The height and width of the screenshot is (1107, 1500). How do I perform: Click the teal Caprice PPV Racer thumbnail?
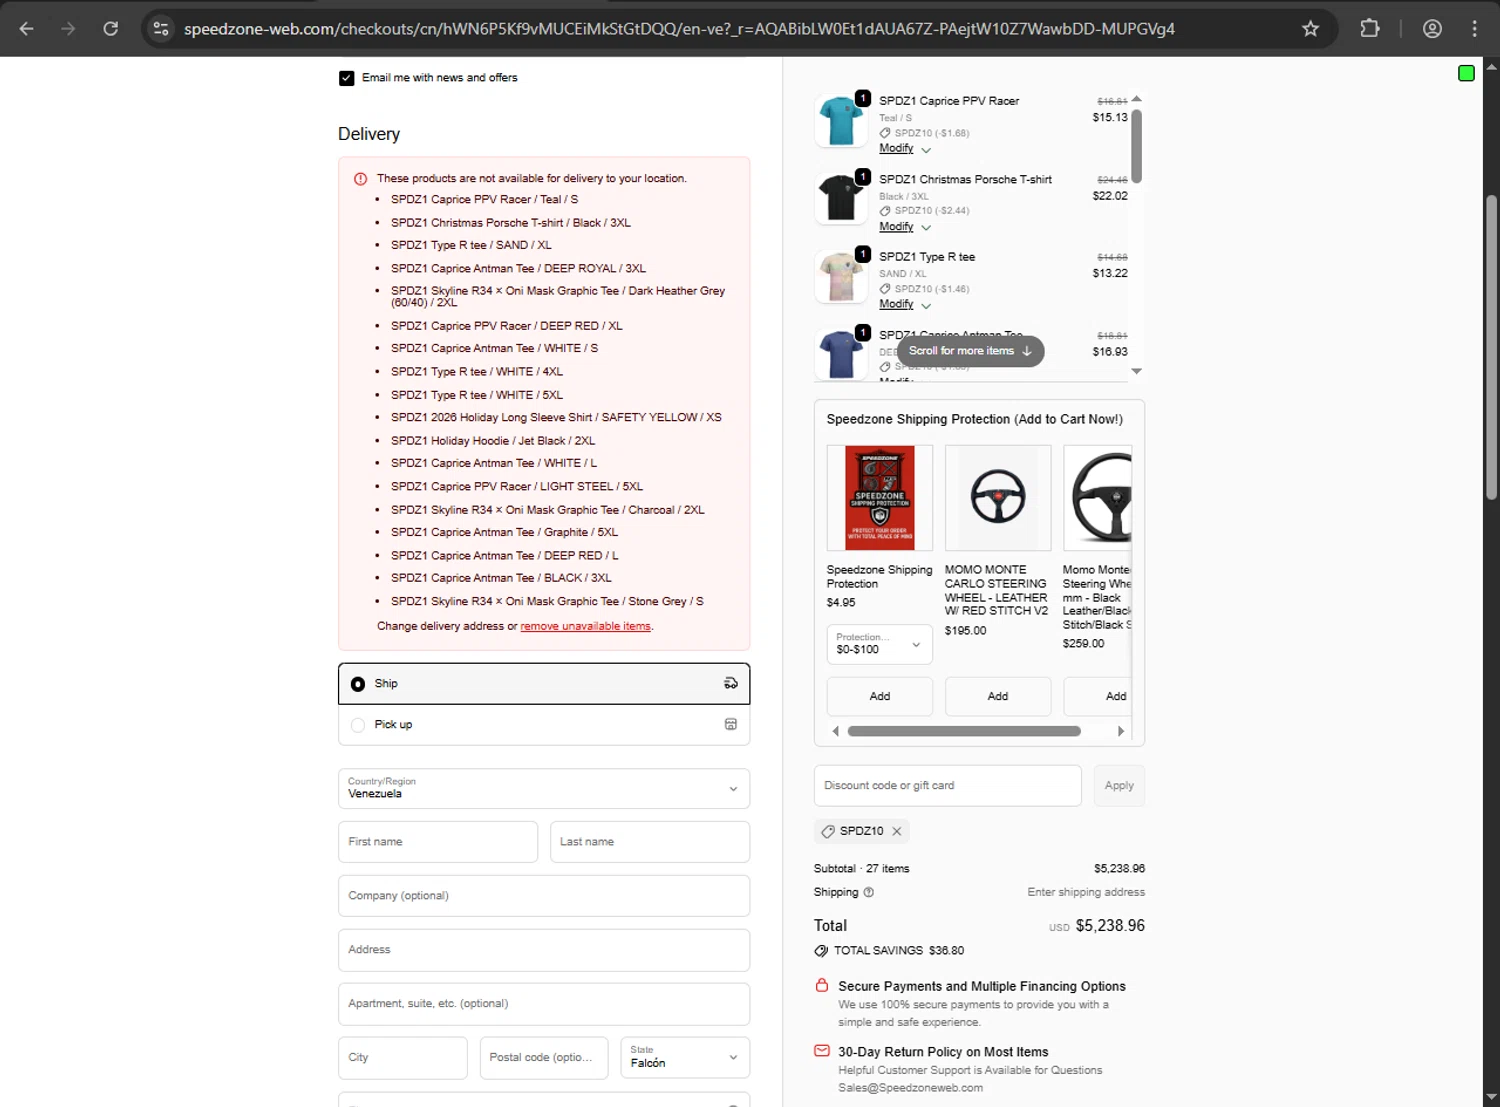[x=841, y=120]
